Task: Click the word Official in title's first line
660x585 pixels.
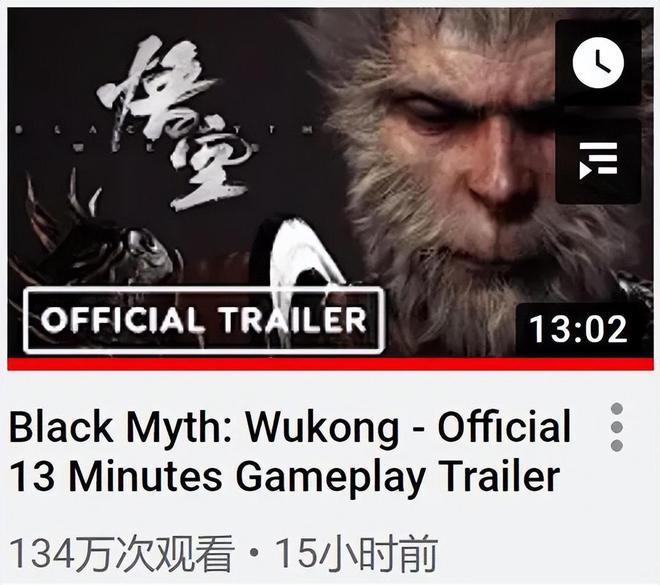Action: [504, 425]
